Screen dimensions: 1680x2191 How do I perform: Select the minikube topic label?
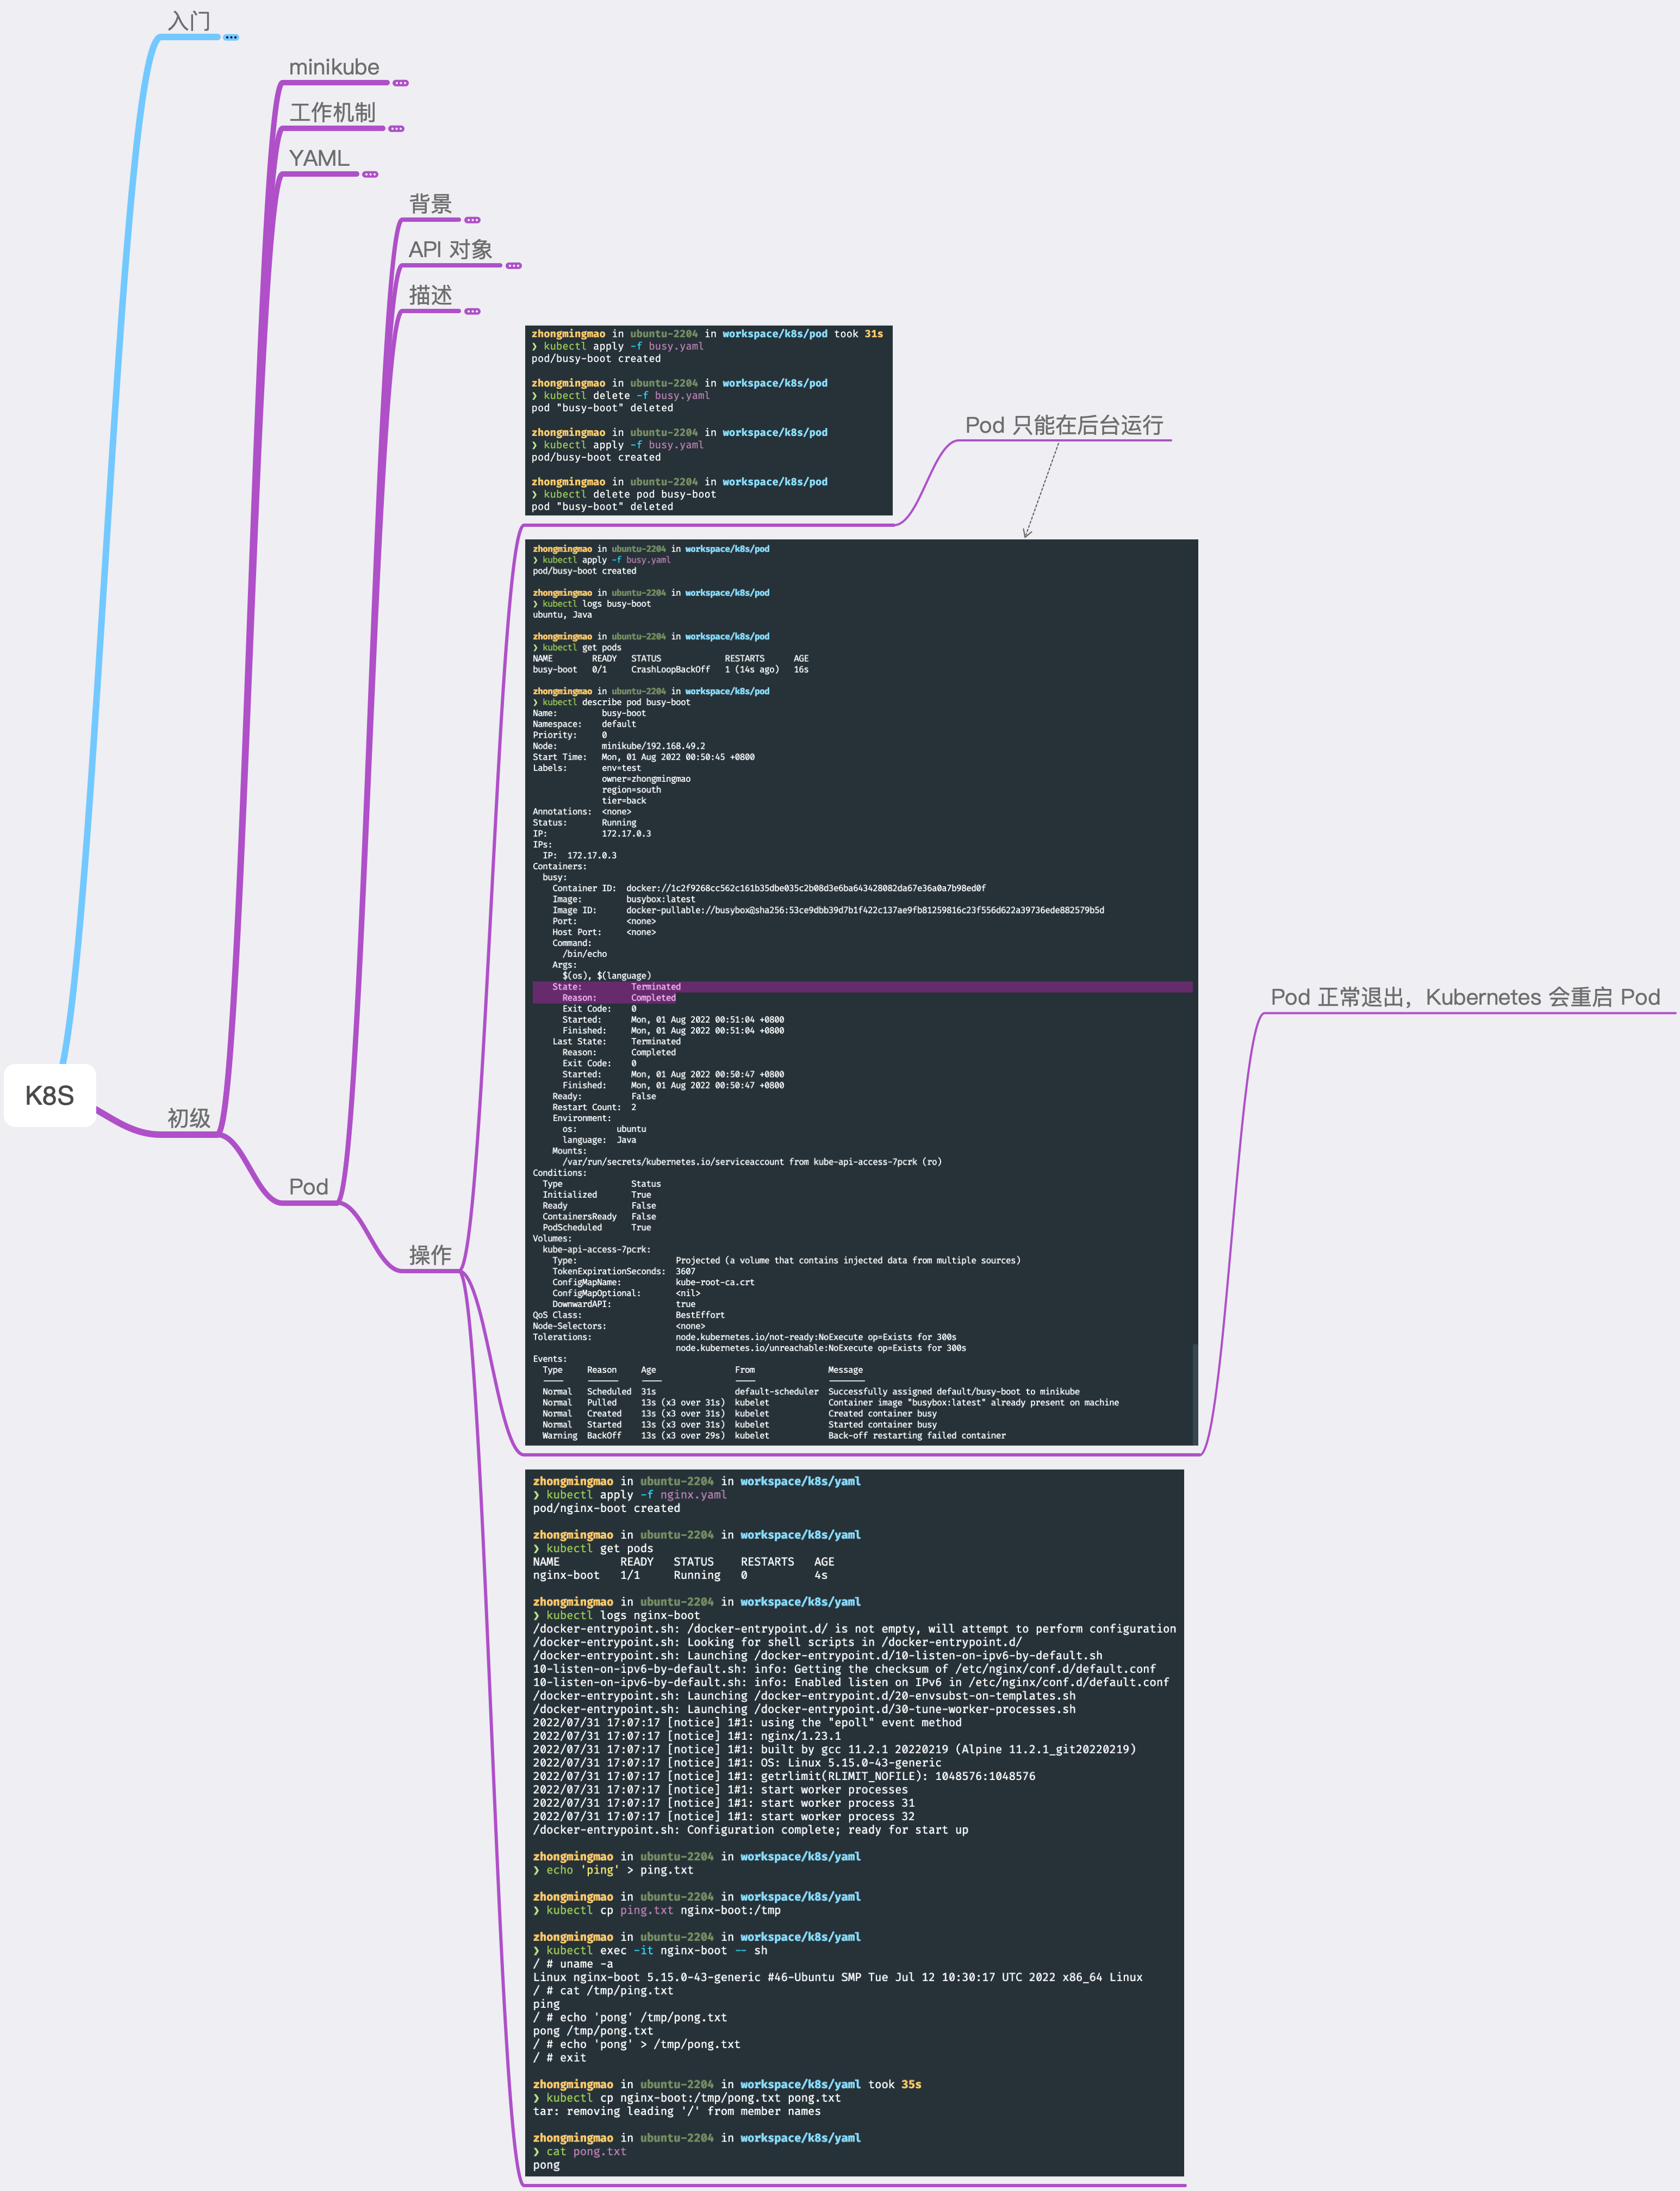[x=334, y=67]
